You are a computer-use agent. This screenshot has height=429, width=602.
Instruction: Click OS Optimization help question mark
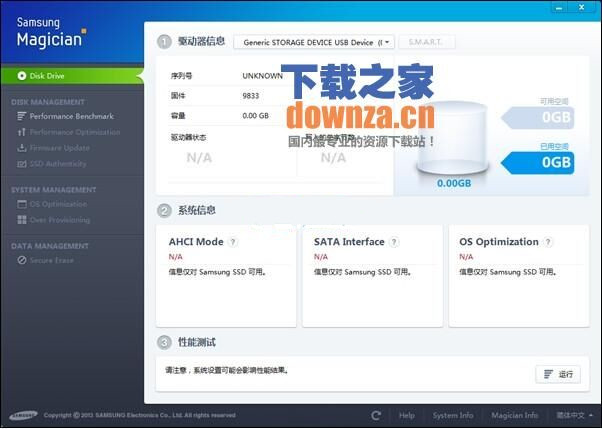[x=548, y=242]
